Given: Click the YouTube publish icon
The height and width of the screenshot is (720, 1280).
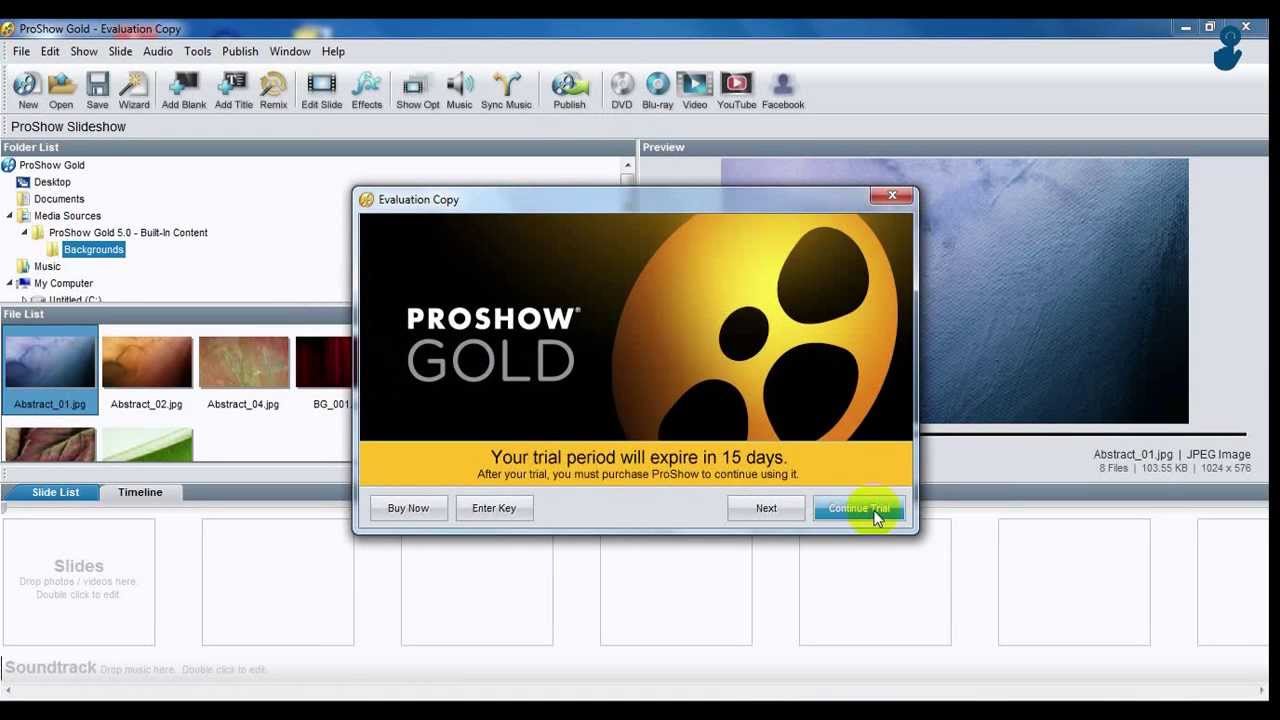Looking at the screenshot, I should coord(736,91).
